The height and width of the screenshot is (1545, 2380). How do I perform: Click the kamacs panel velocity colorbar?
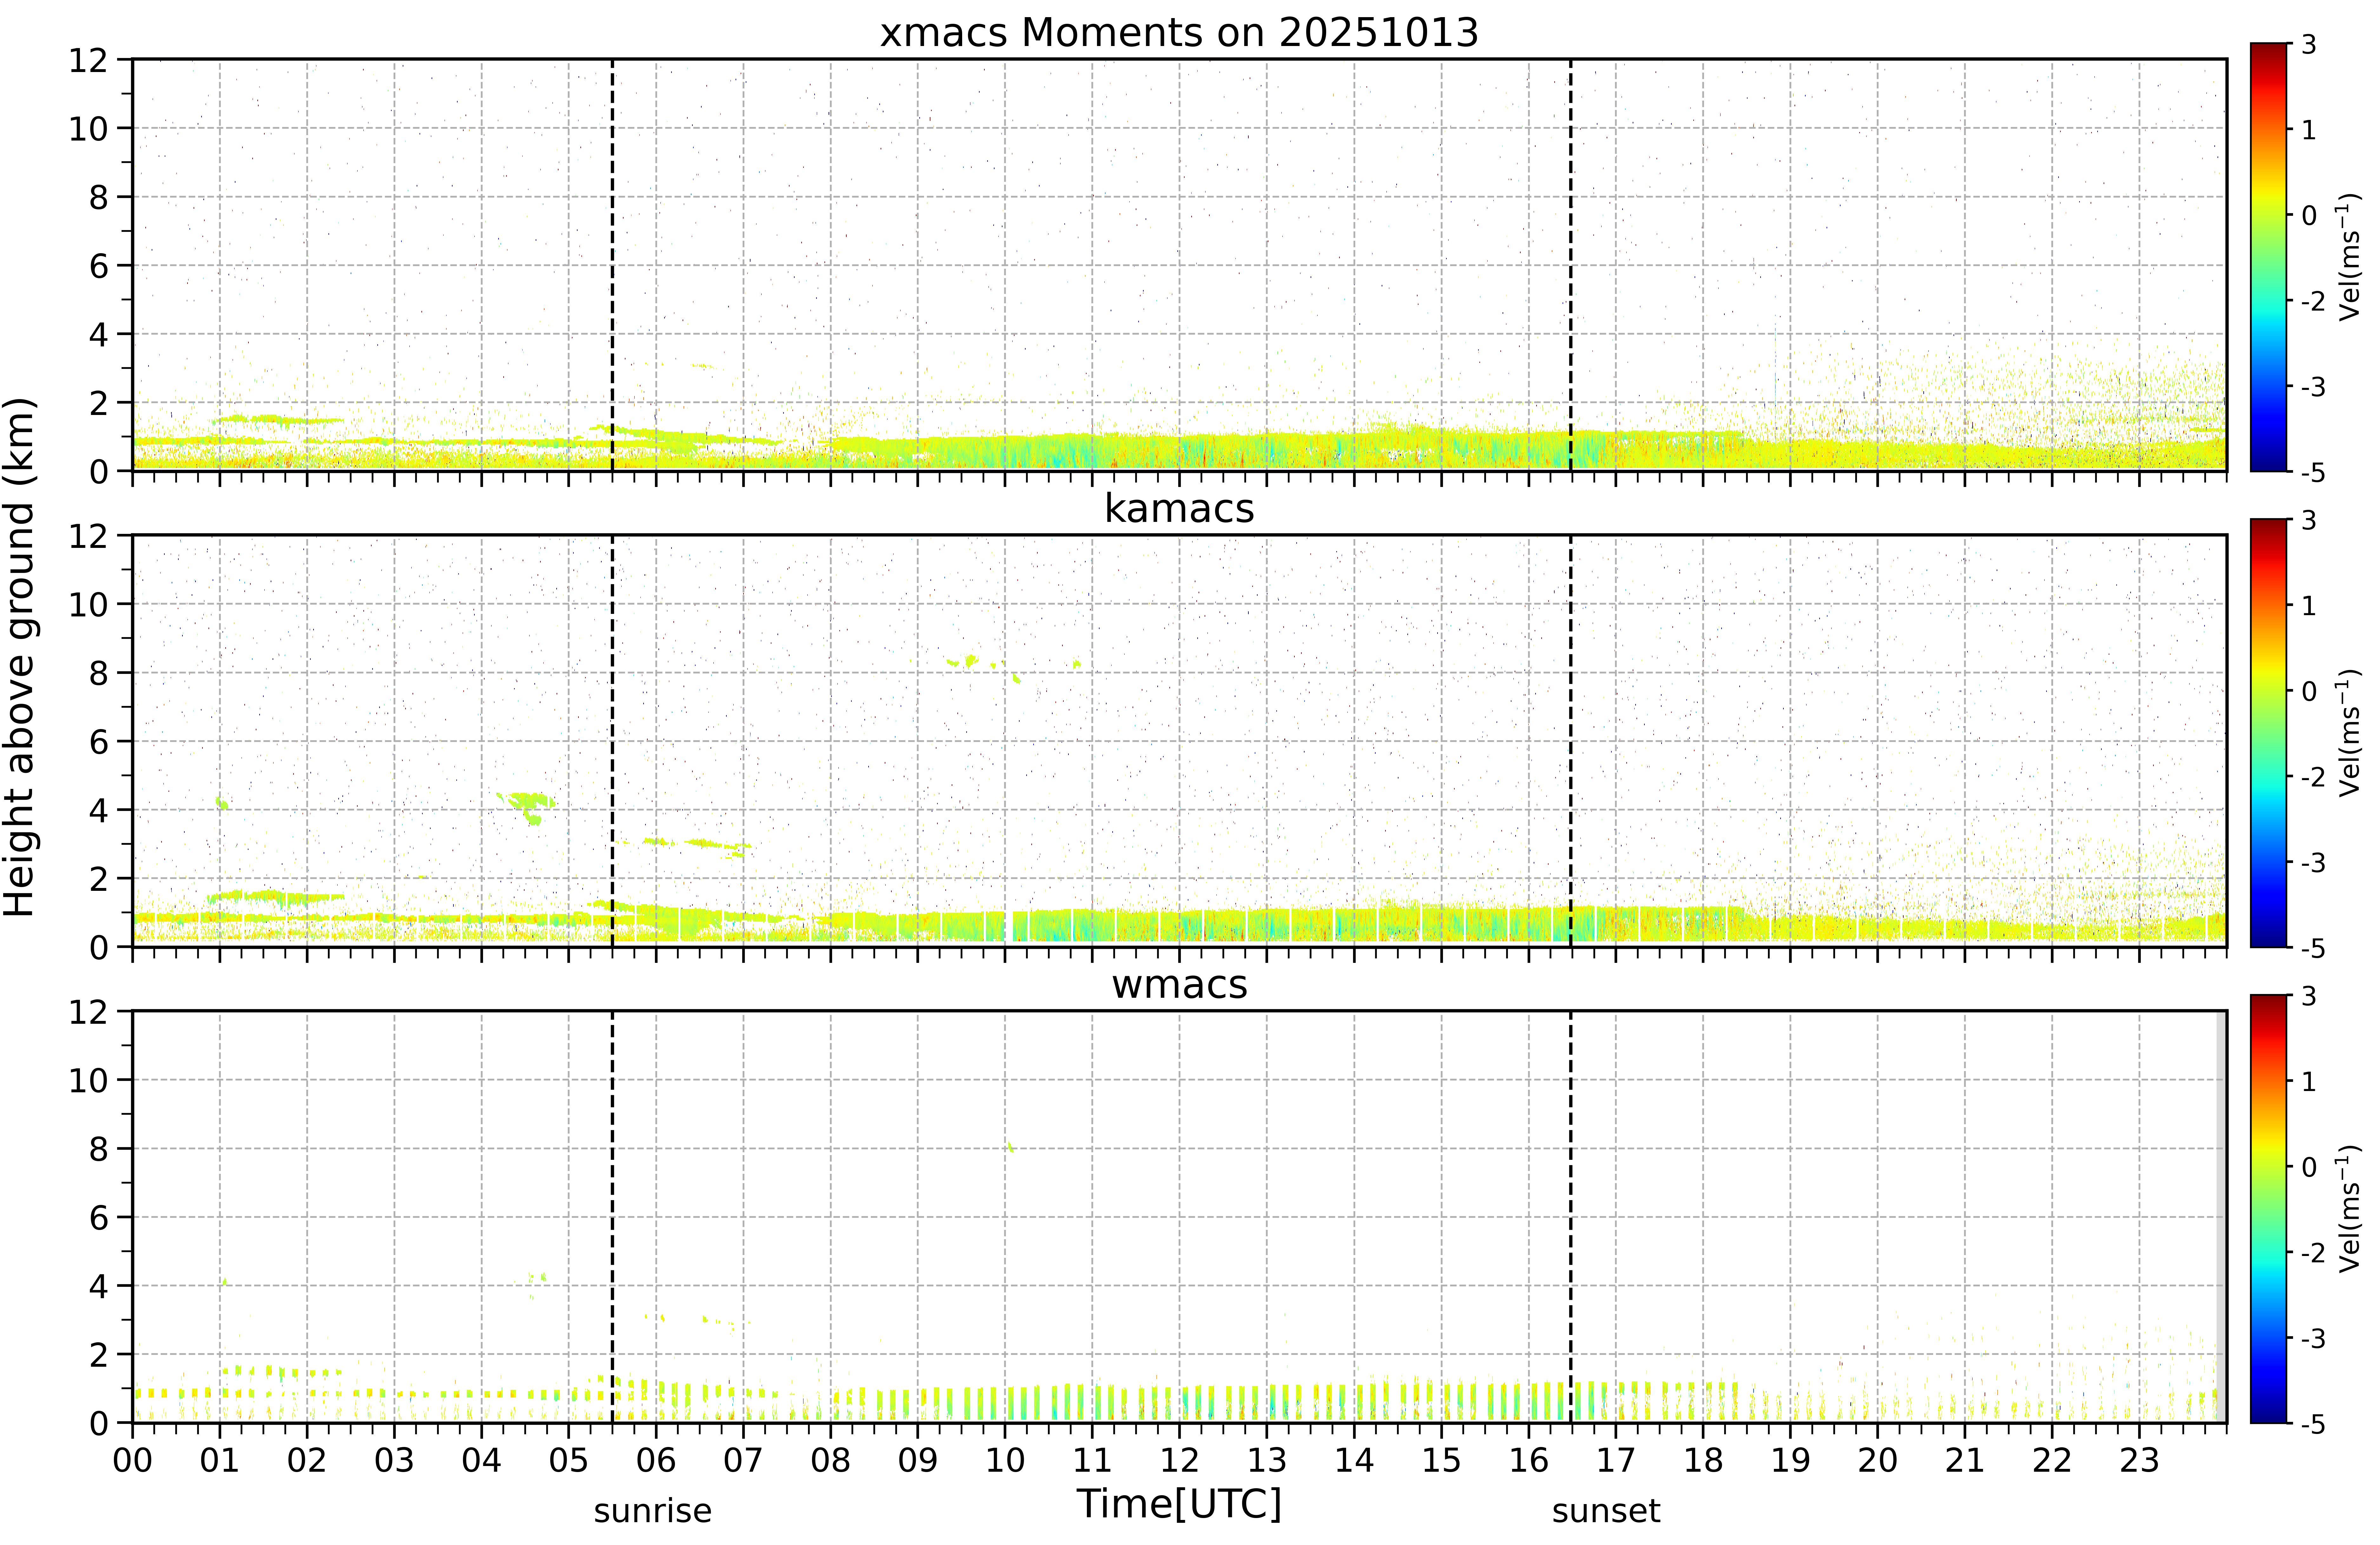coord(2268,733)
